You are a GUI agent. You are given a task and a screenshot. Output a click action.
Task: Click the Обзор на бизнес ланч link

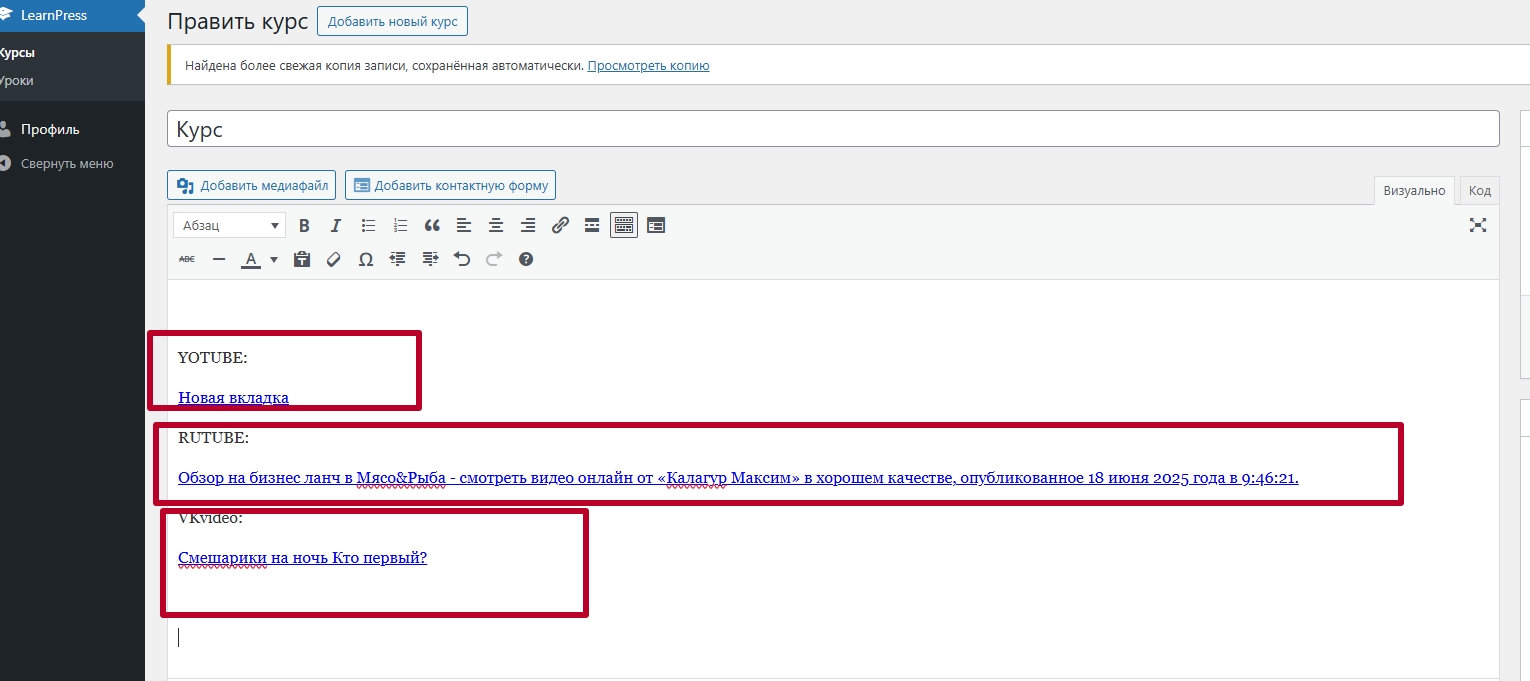(x=738, y=477)
